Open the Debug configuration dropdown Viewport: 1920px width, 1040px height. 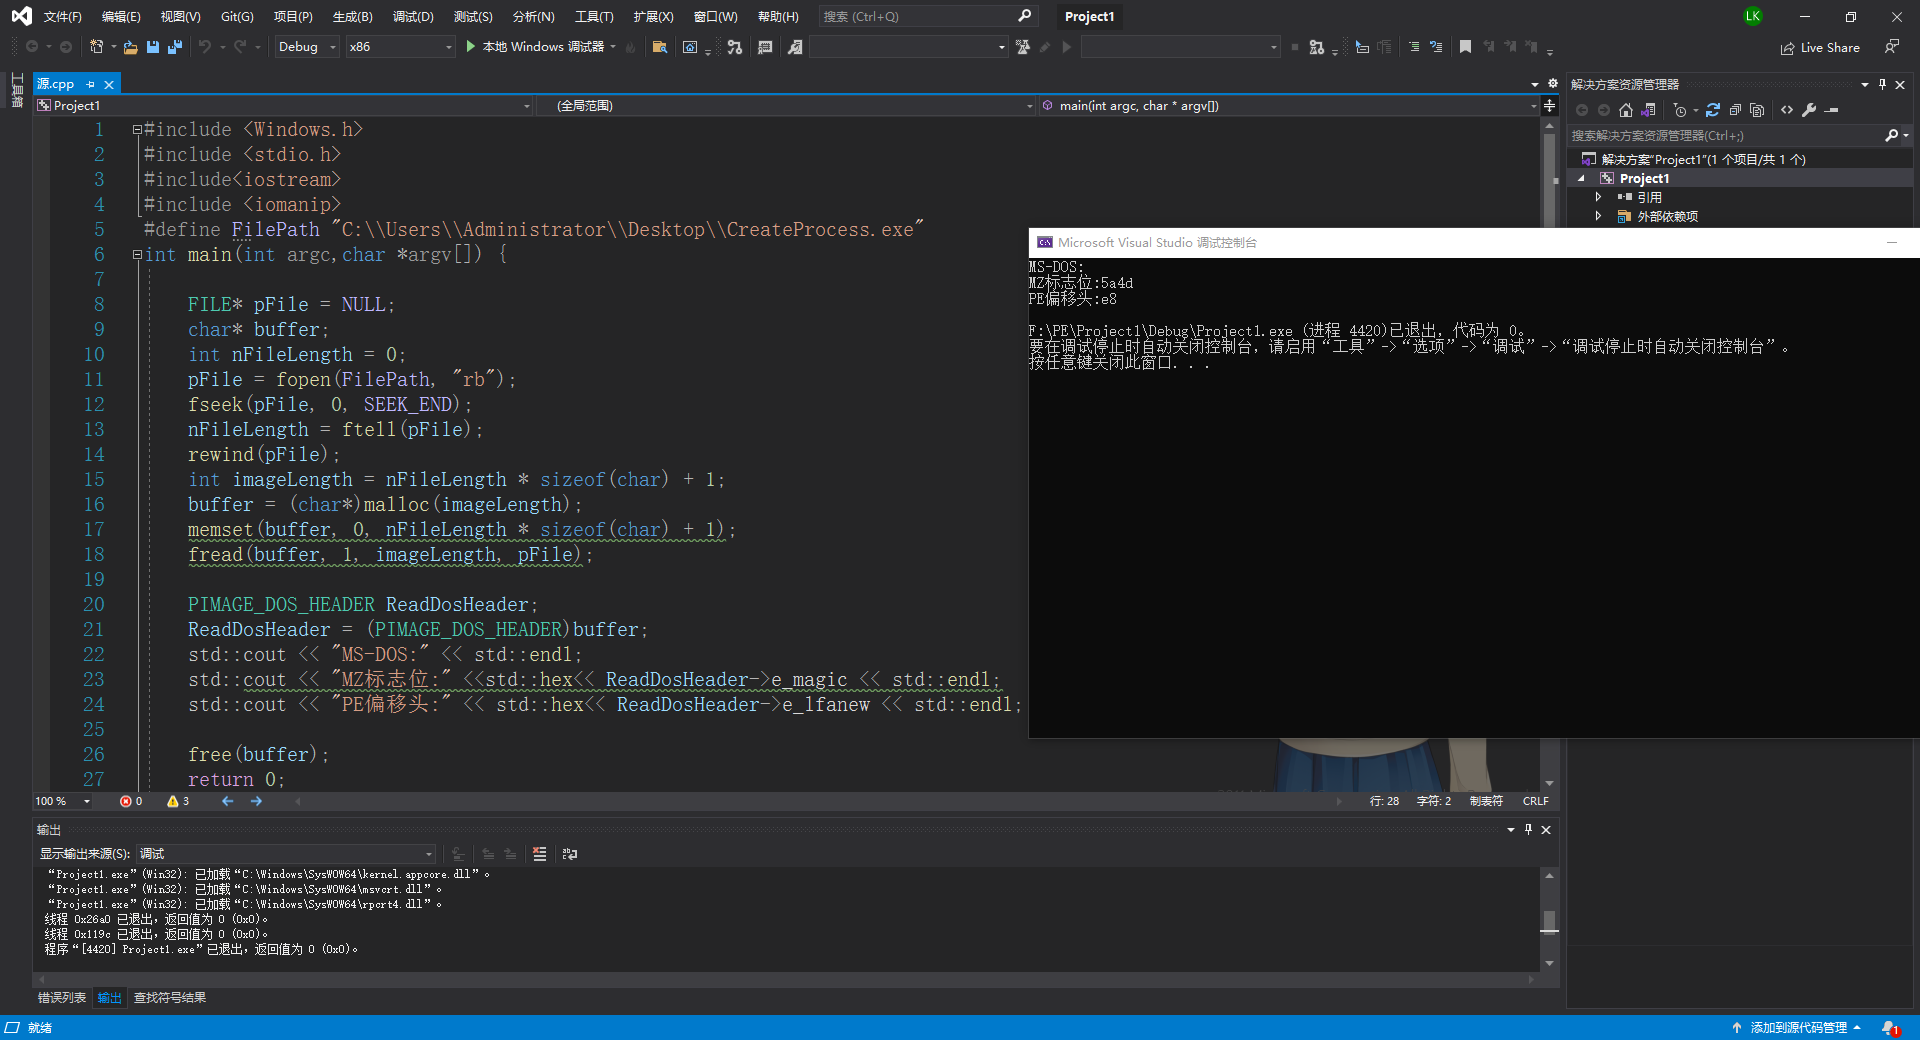coord(307,47)
